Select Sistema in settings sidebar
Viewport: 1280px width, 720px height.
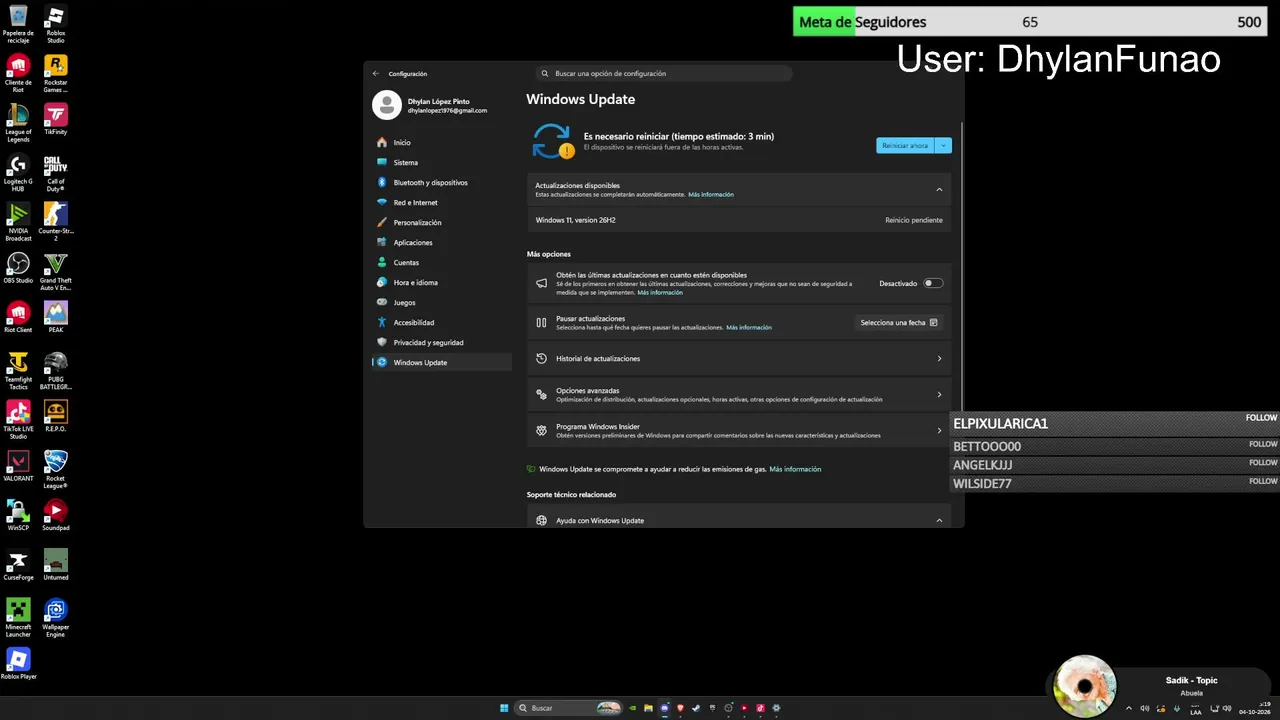pos(441,162)
